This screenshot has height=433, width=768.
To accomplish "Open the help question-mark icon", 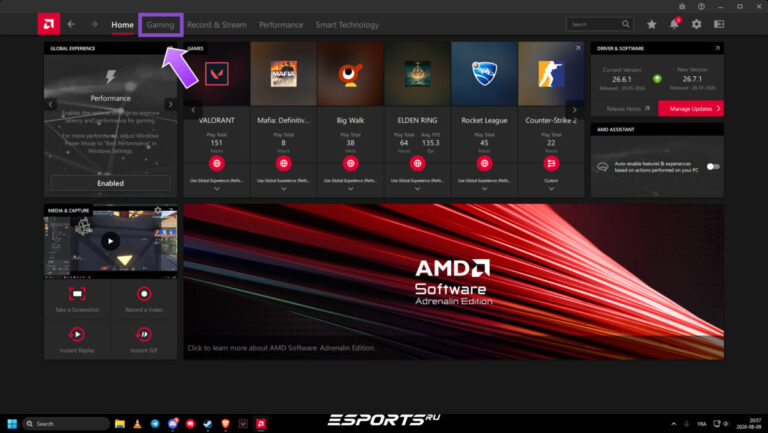I will click(701, 6).
